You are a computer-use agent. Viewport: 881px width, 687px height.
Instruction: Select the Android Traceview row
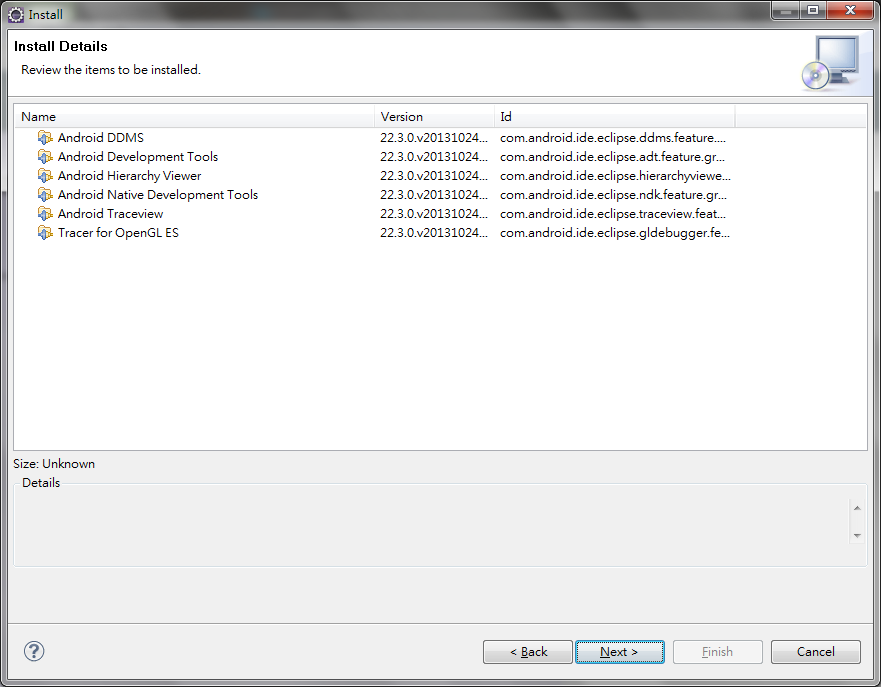[x=440, y=213]
